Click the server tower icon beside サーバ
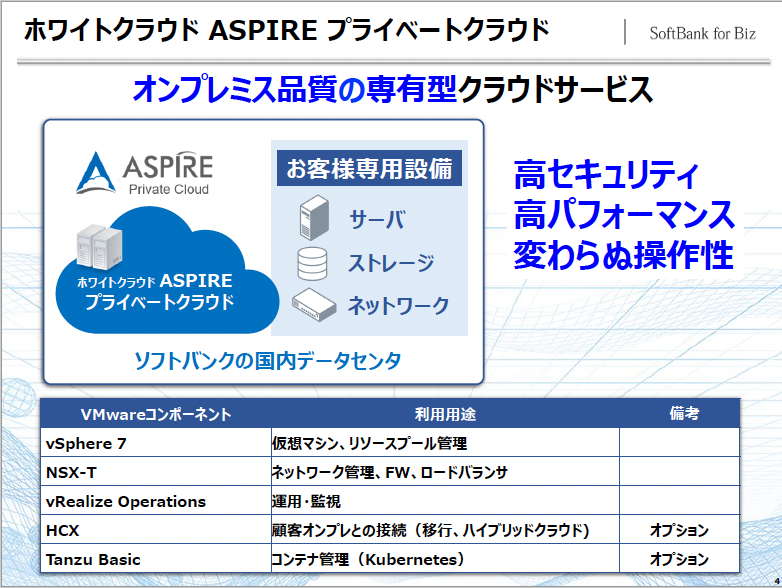The width and height of the screenshot is (782, 588). pos(314,218)
